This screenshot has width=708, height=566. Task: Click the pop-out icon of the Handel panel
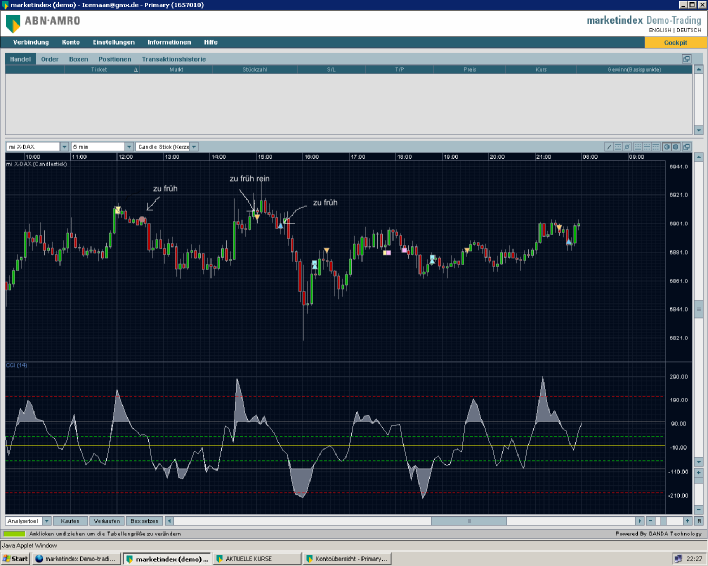point(687,59)
